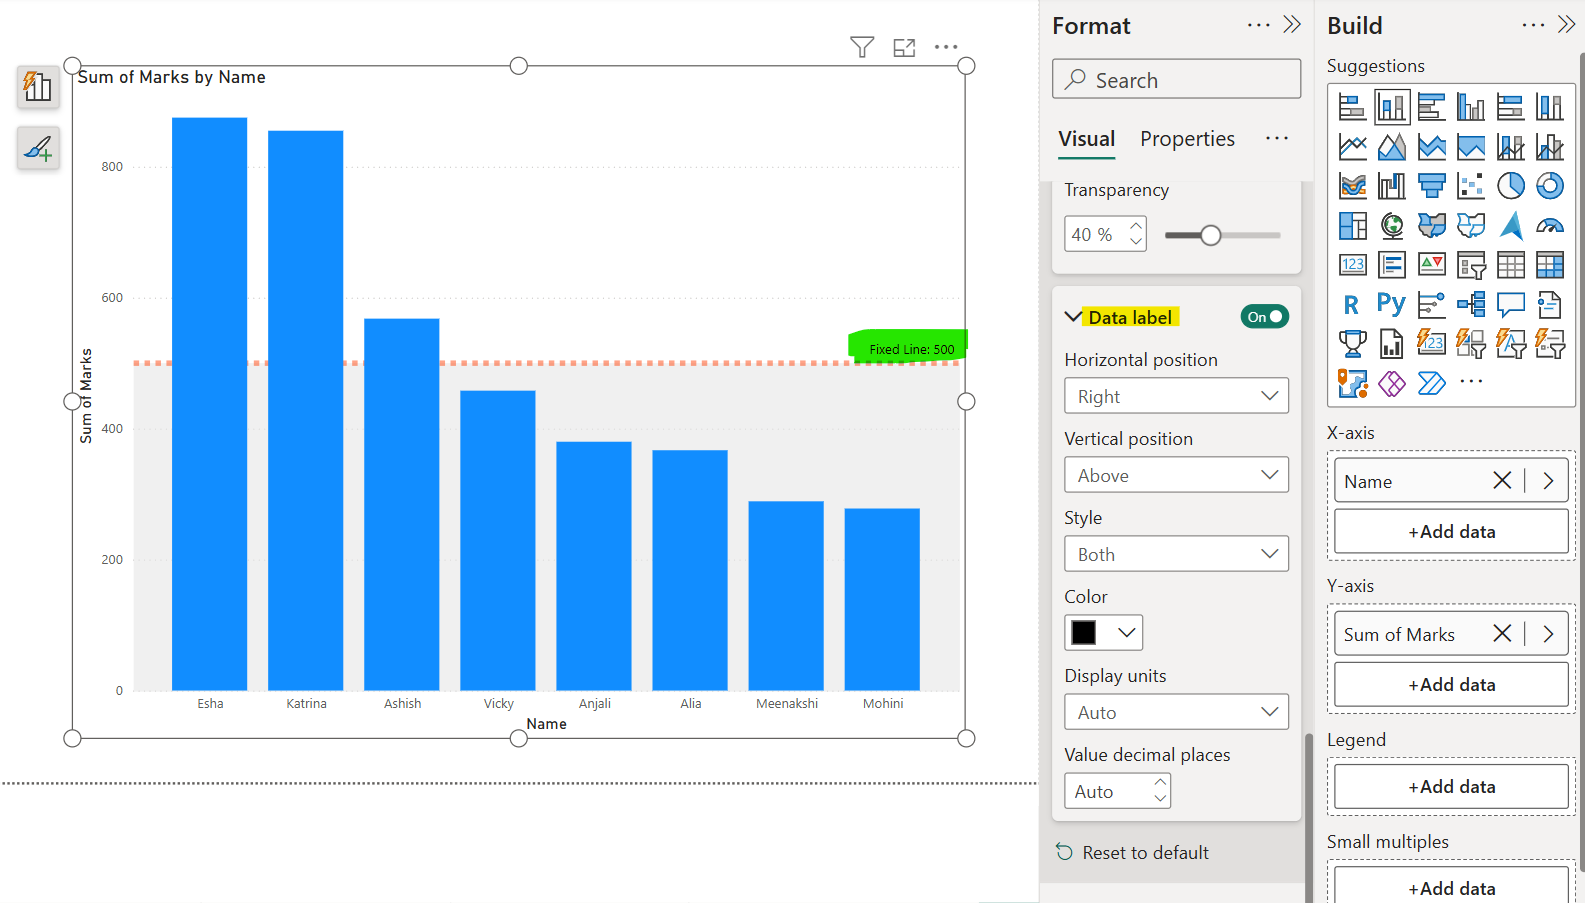Choose the Treemap visual
1585x903 pixels.
click(1352, 226)
